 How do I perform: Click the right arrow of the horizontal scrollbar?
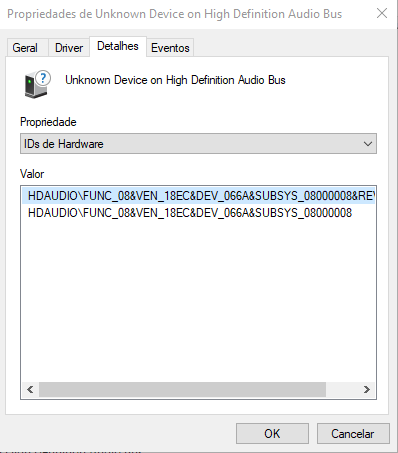pos(367,389)
